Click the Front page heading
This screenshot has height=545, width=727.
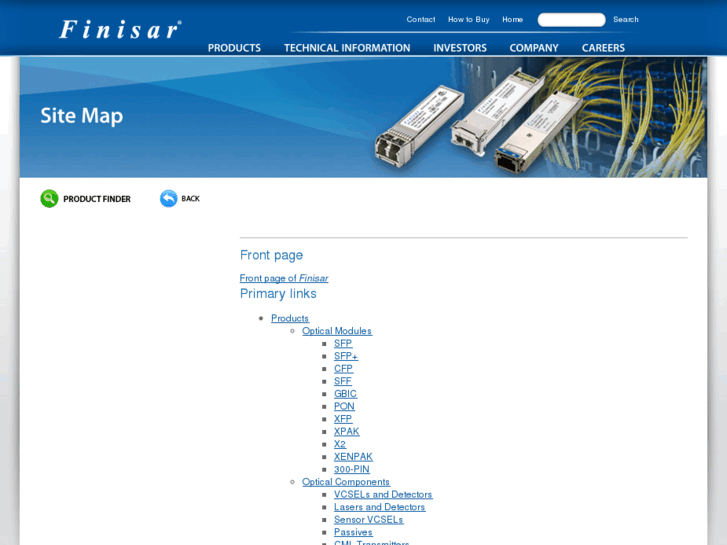tap(271, 255)
